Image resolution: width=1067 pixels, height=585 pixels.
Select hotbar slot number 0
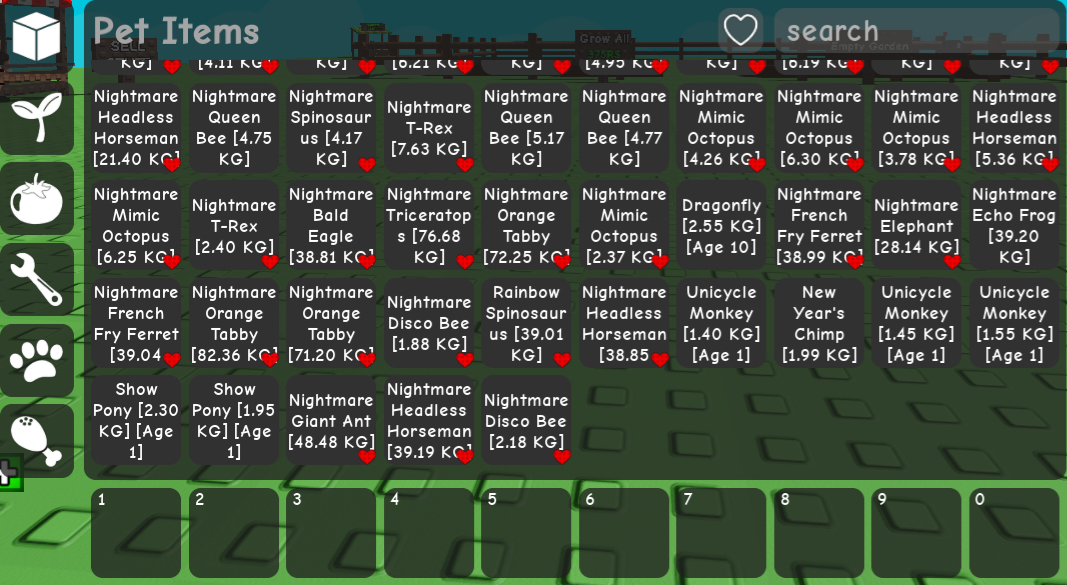[x=1014, y=533]
